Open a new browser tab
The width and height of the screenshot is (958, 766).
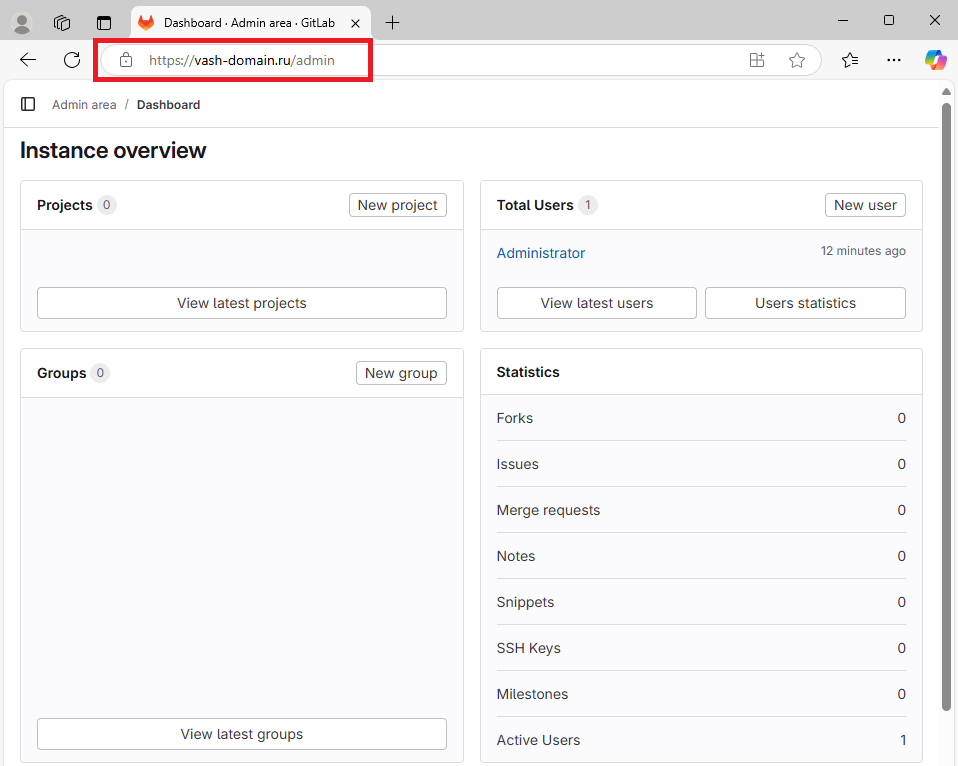[x=392, y=23]
